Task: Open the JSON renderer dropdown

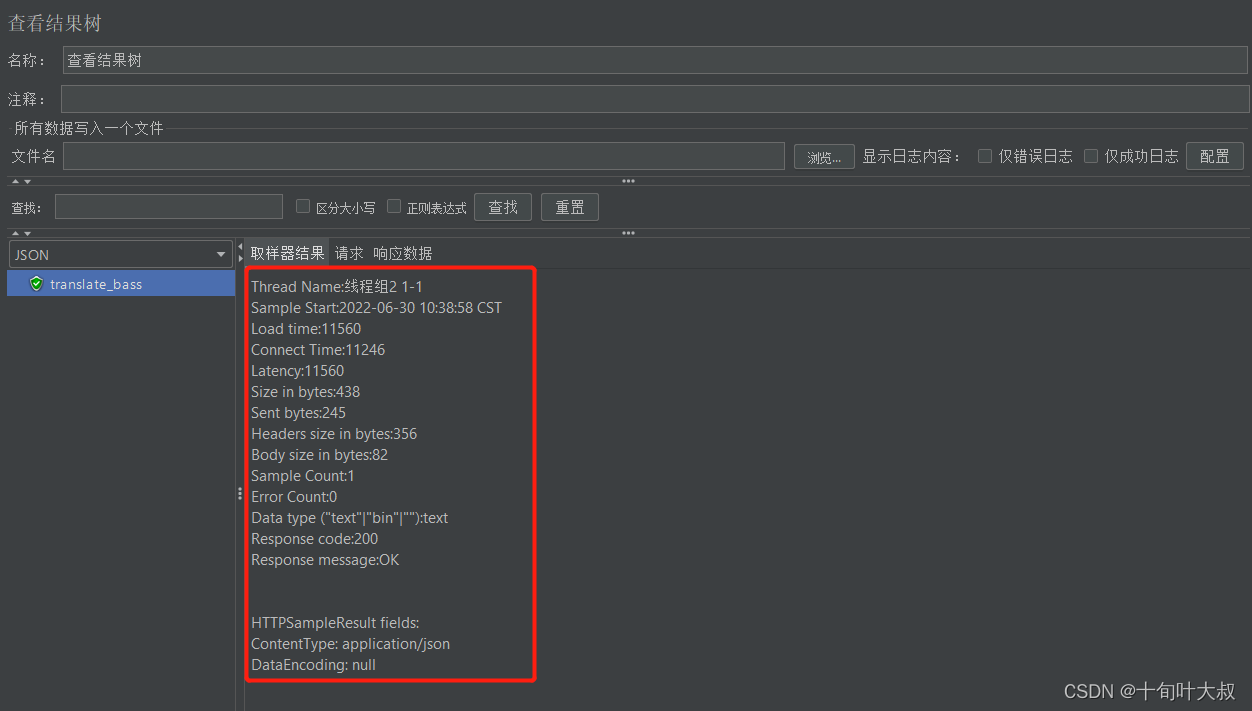Action: pos(121,255)
